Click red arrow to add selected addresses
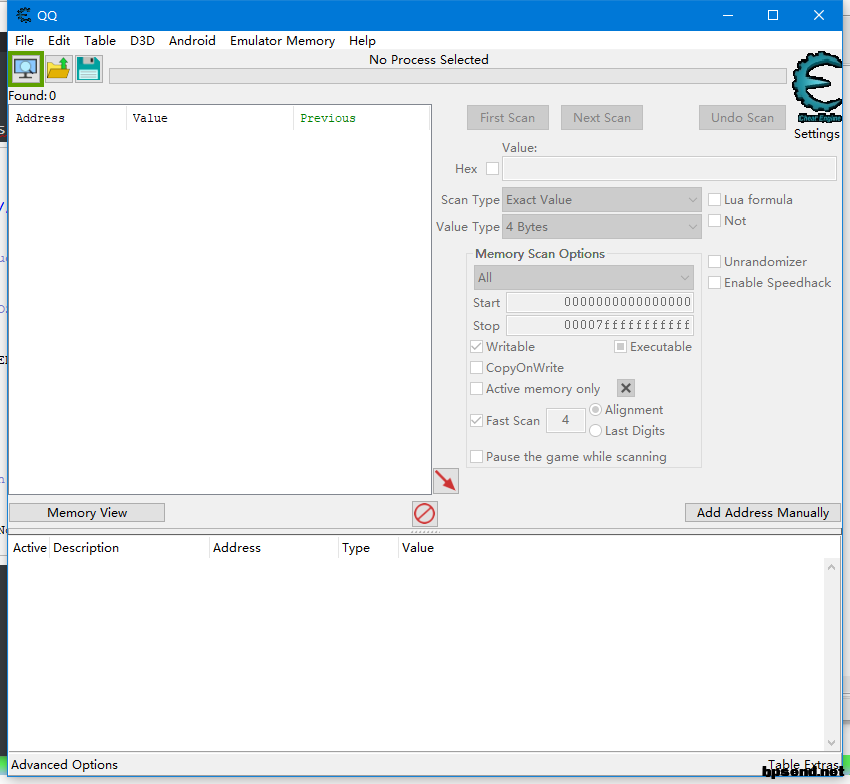850x784 pixels. [445, 481]
